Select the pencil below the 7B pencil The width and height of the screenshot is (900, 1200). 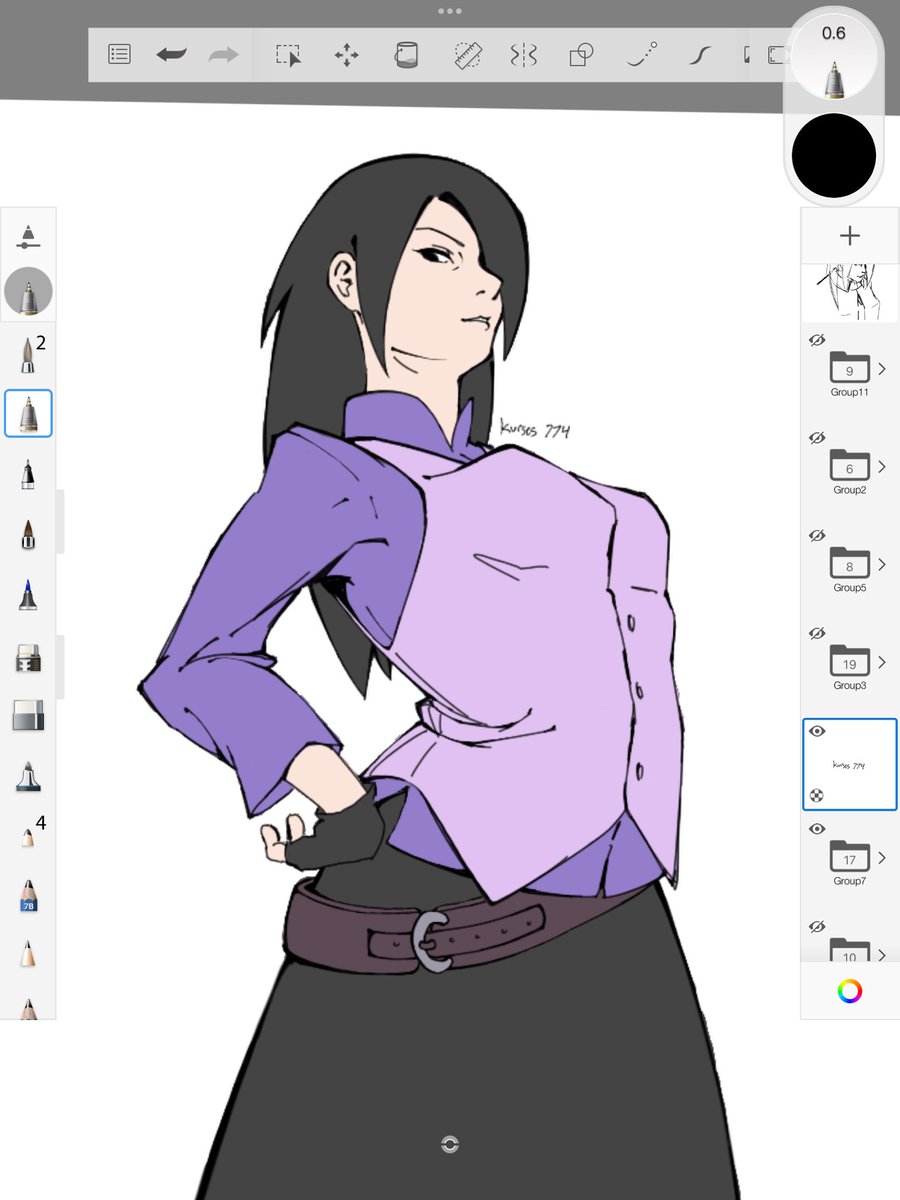29,954
